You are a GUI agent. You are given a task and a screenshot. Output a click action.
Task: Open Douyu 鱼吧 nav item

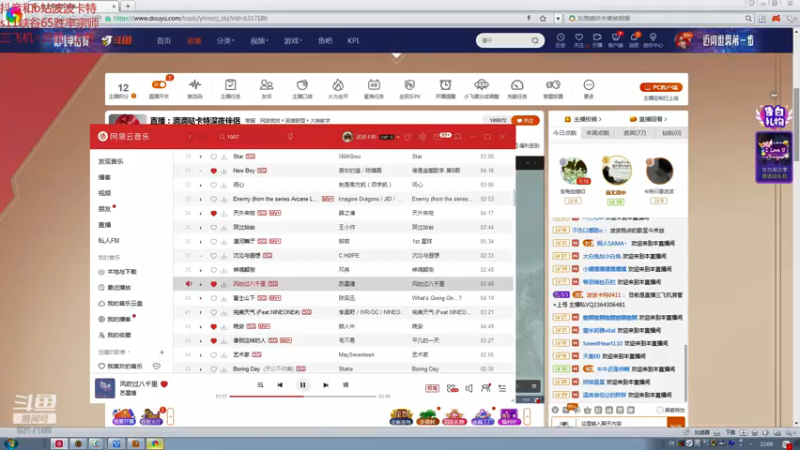pos(325,41)
